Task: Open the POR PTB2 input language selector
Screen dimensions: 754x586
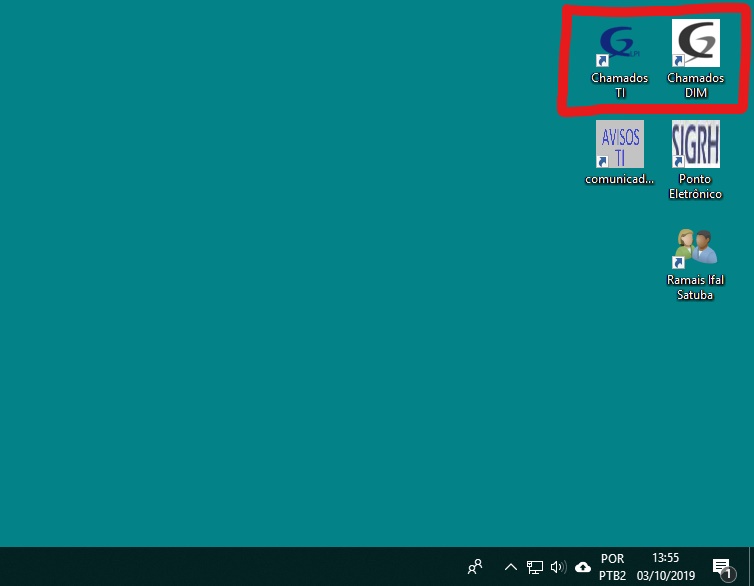Action: 613,567
